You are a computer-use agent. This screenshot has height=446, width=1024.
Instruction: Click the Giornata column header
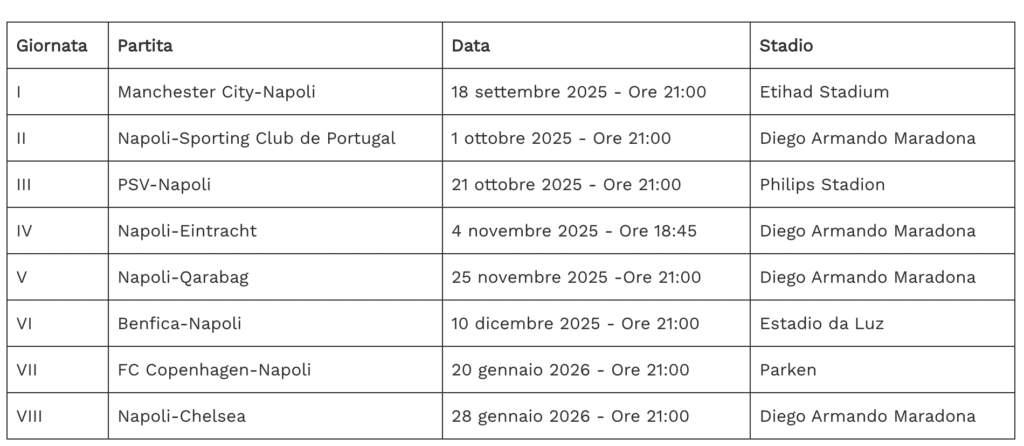click(x=52, y=46)
